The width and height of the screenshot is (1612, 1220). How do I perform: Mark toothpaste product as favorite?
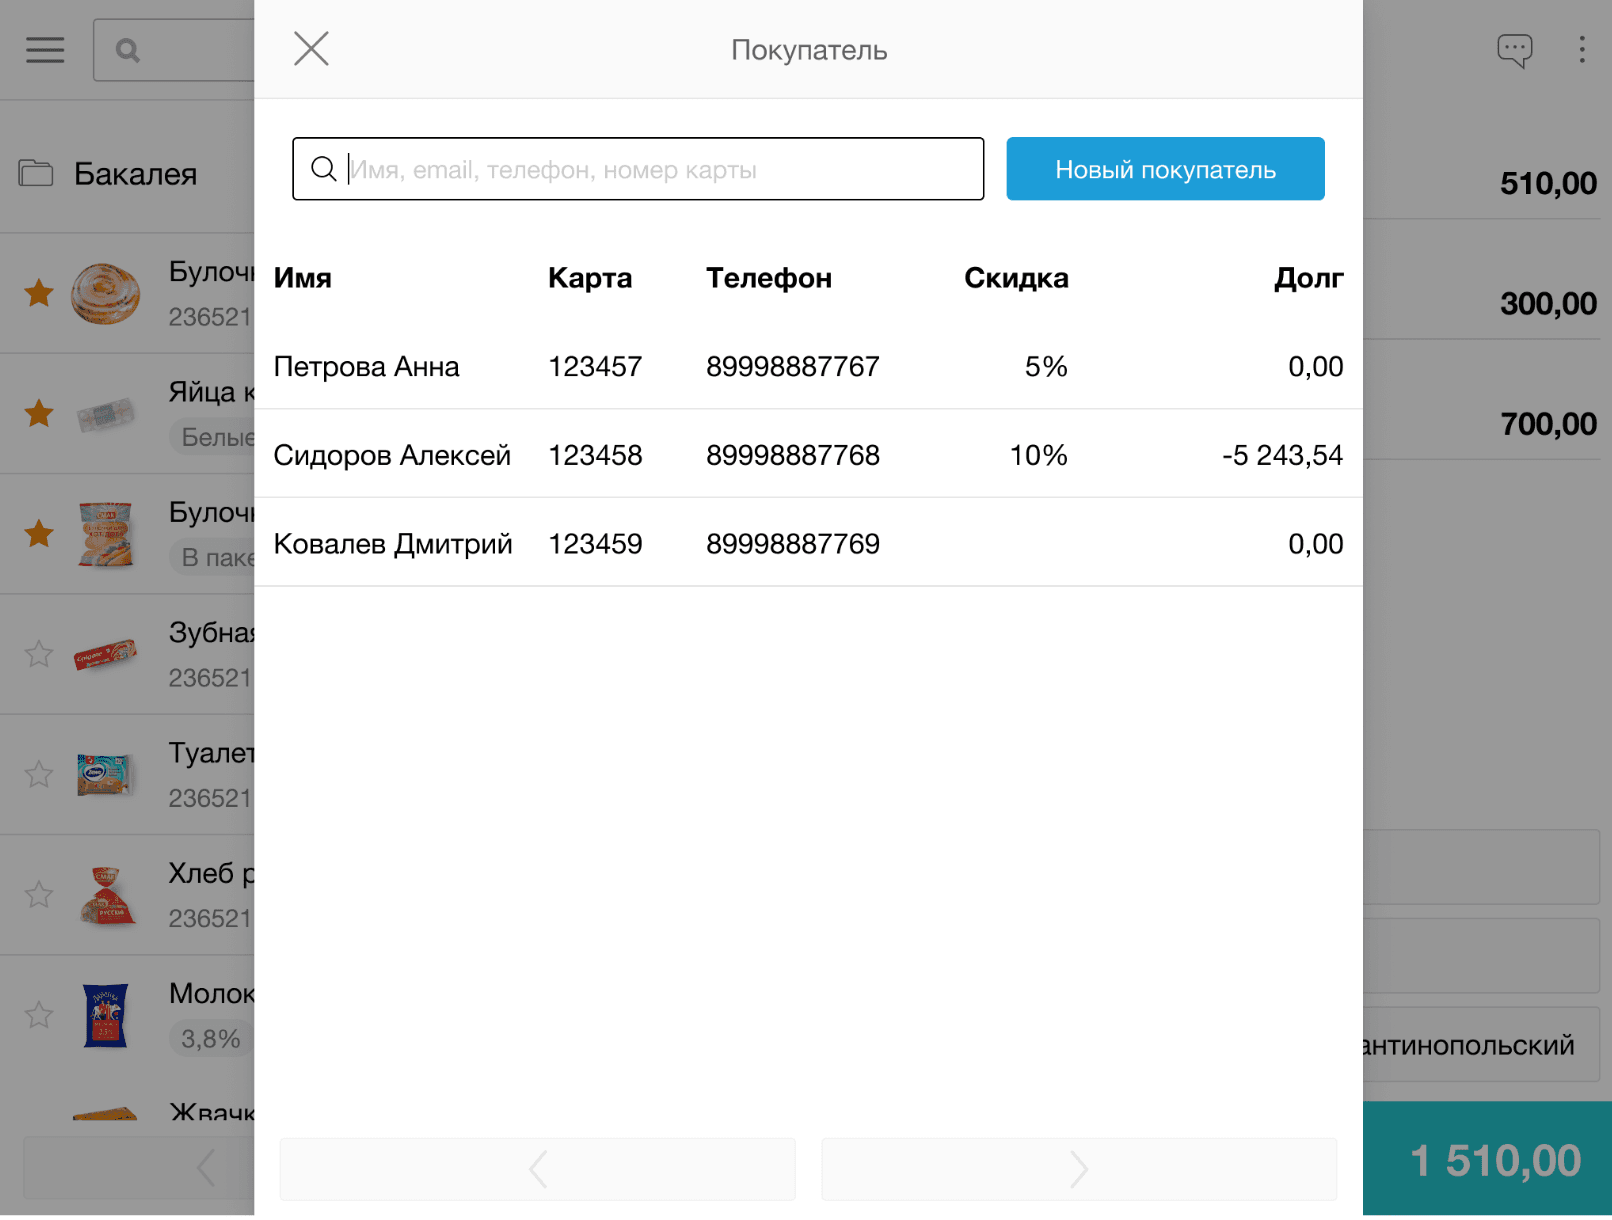[39, 654]
